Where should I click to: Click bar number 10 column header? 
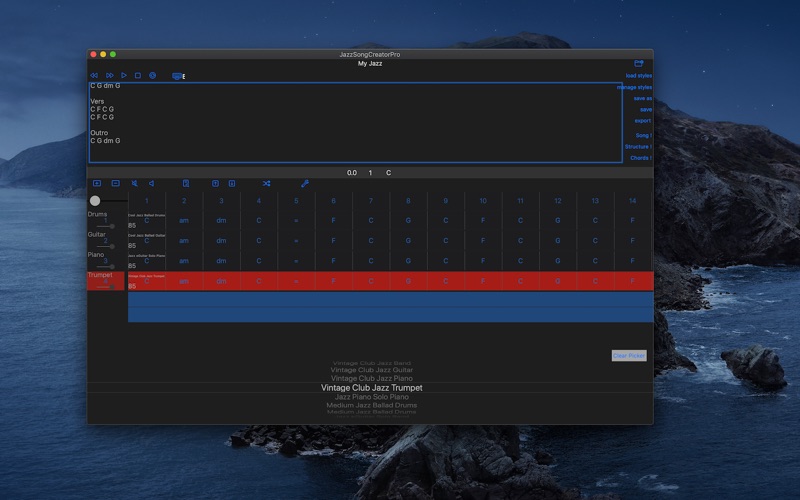(483, 201)
